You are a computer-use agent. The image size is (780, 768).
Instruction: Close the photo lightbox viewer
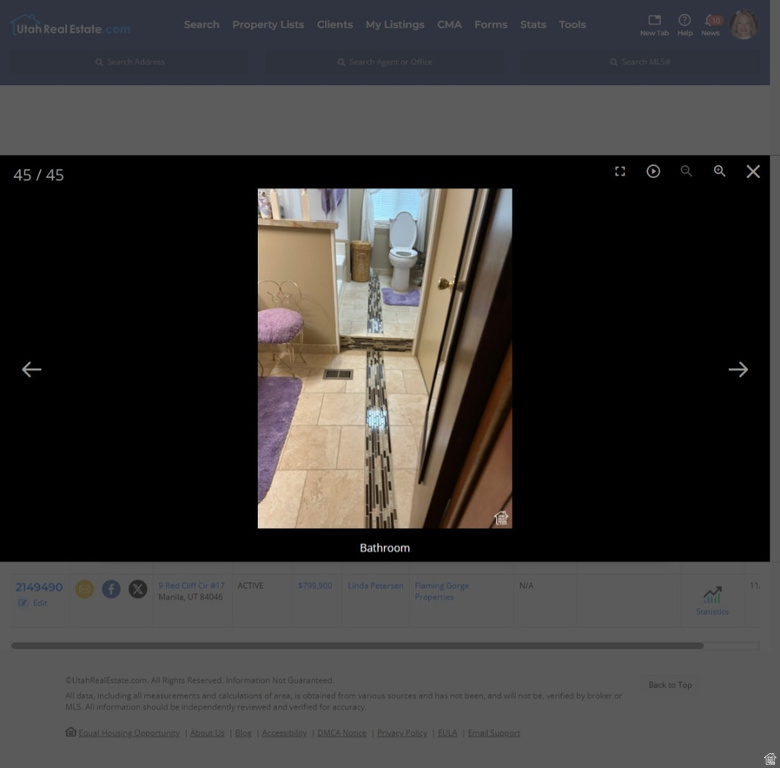[753, 171]
